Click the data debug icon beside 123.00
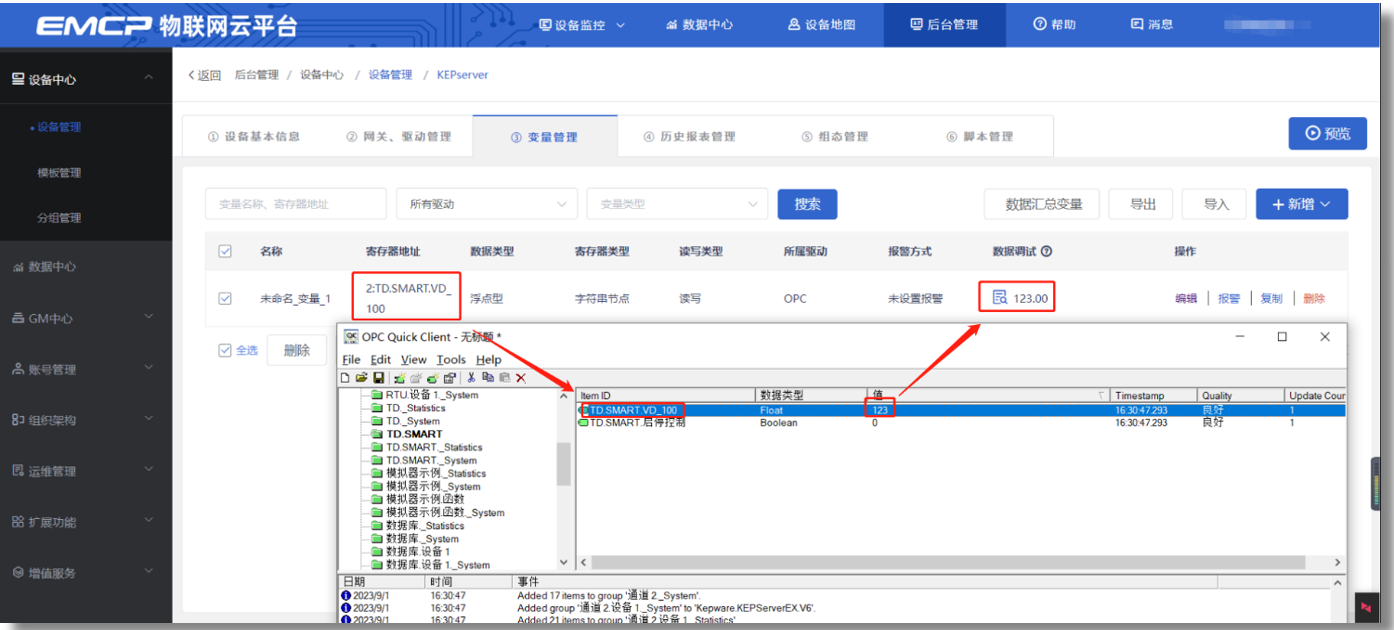This screenshot has height=630, width=1394. [999, 298]
